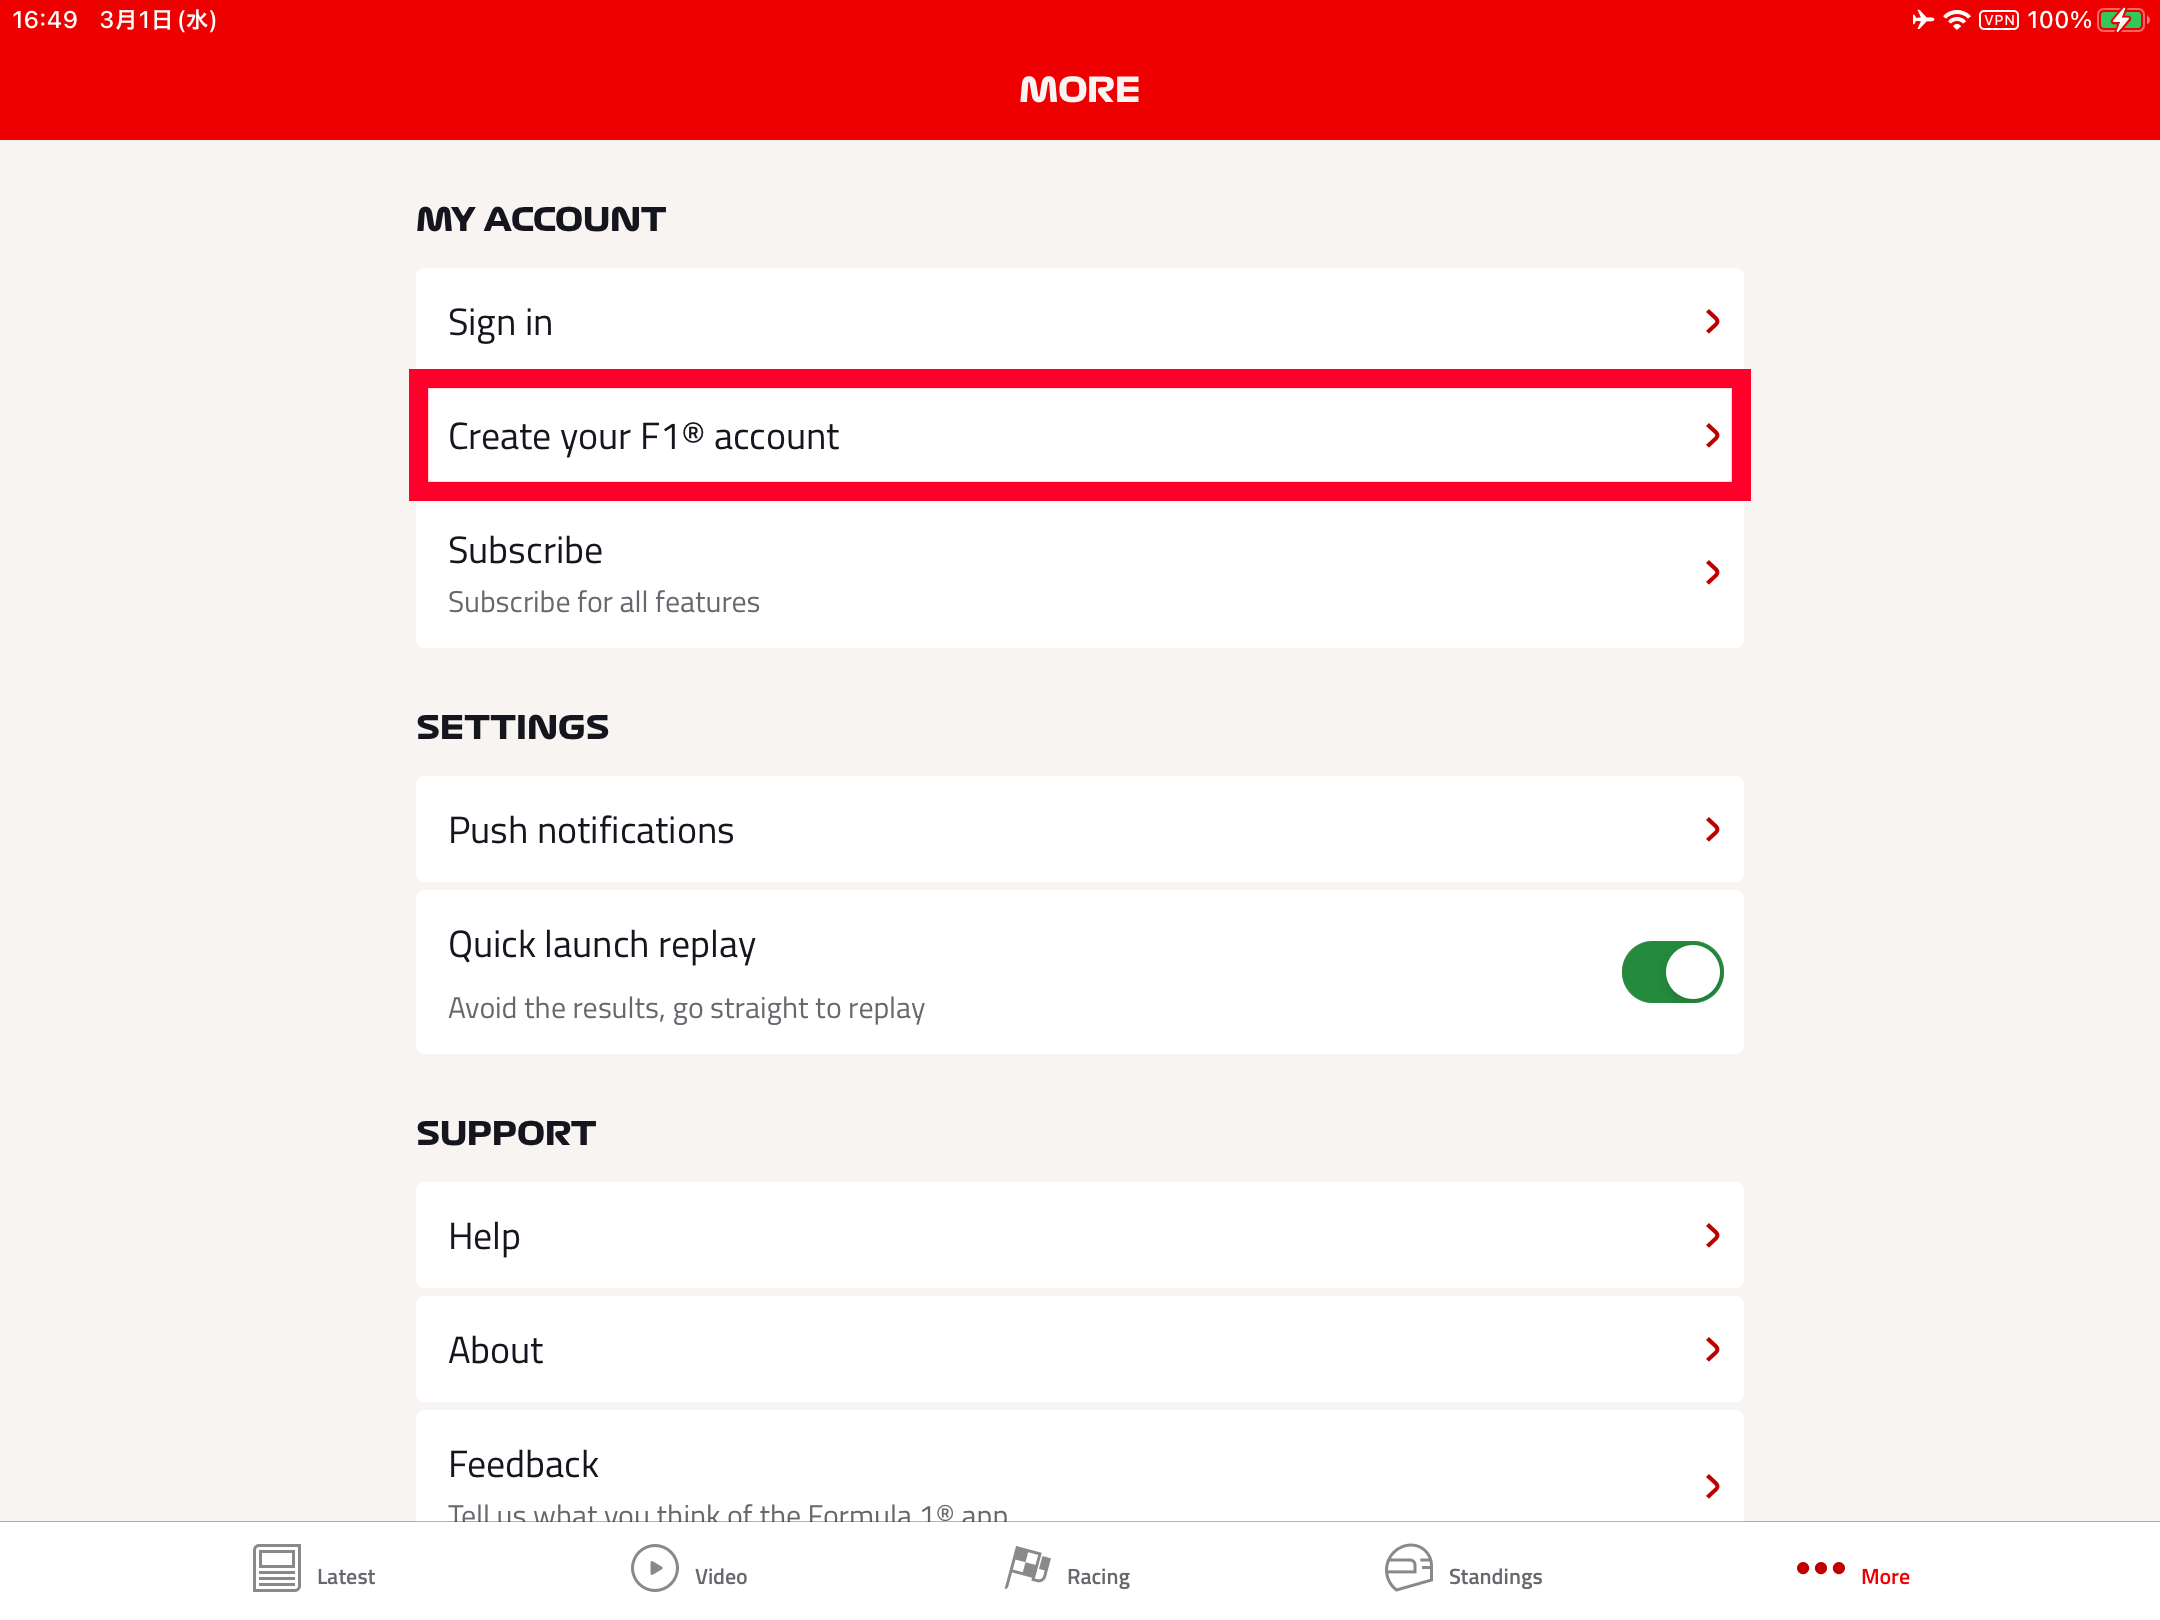Tap the chevron on Create your F1 account row
The width and height of the screenshot is (2160, 1620).
click(1713, 435)
